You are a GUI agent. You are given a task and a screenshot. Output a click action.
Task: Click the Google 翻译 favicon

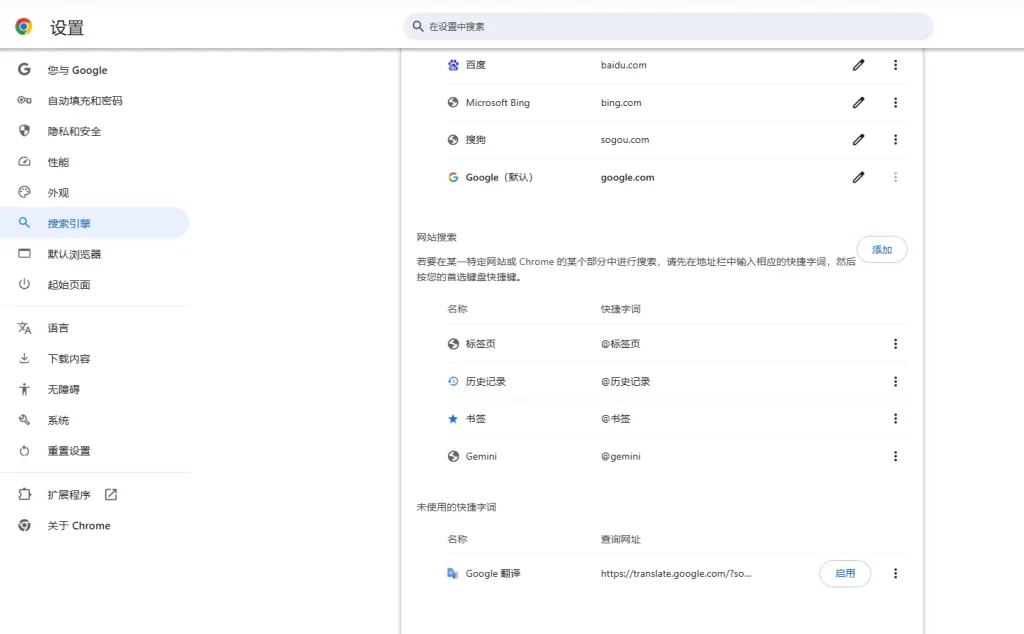click(x=453, y=573)
